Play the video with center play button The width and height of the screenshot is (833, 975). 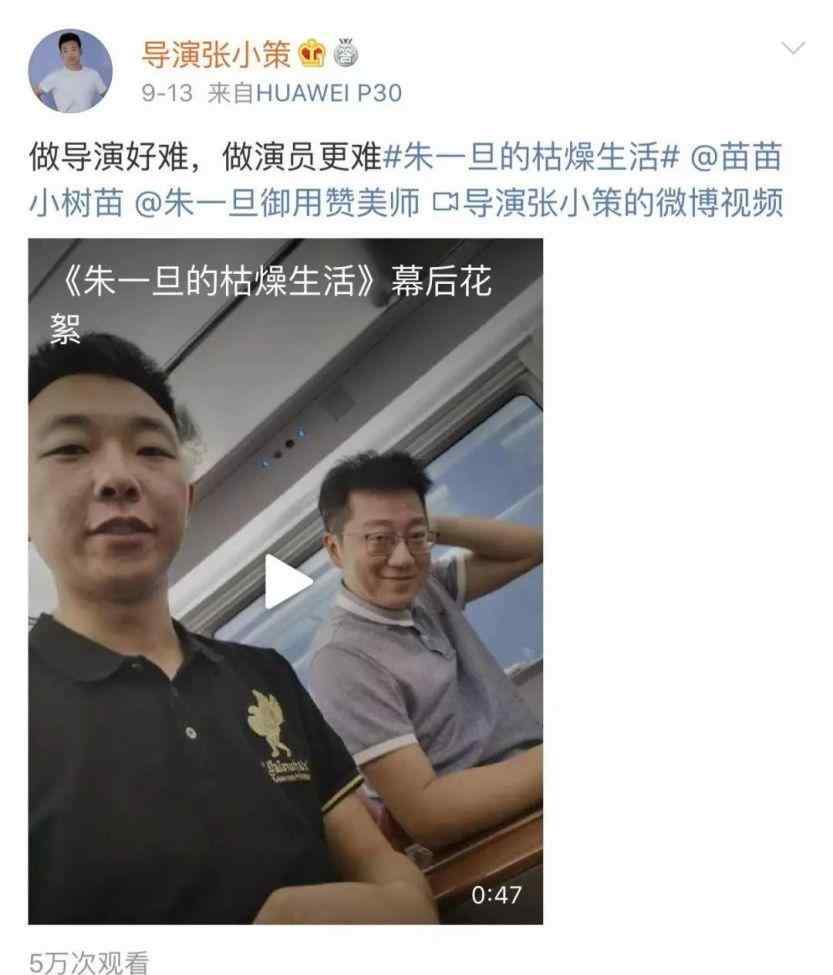(288, 581)
